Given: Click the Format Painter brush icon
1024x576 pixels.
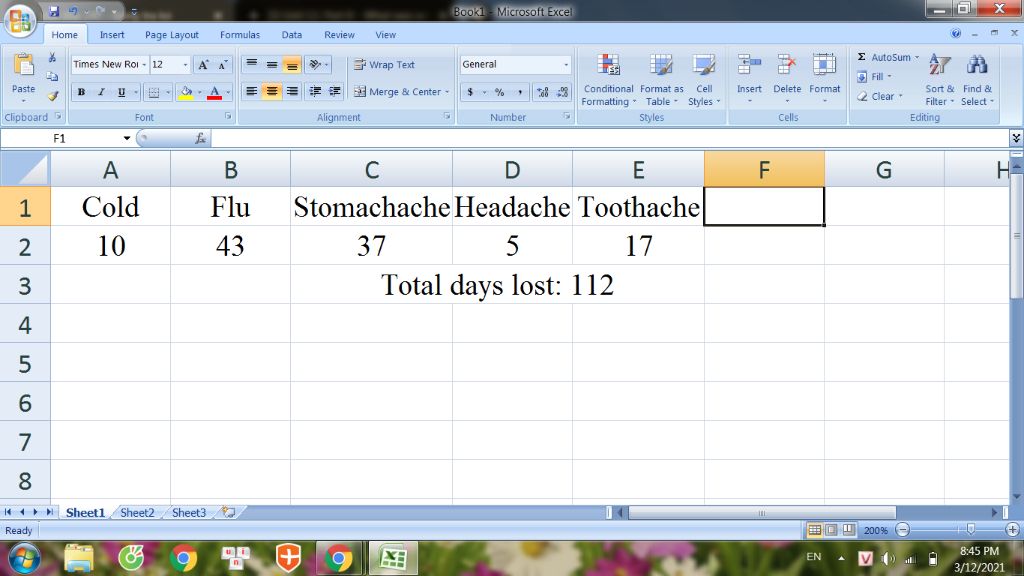Looking at the screenshot, I should click(x=52, y=95).
